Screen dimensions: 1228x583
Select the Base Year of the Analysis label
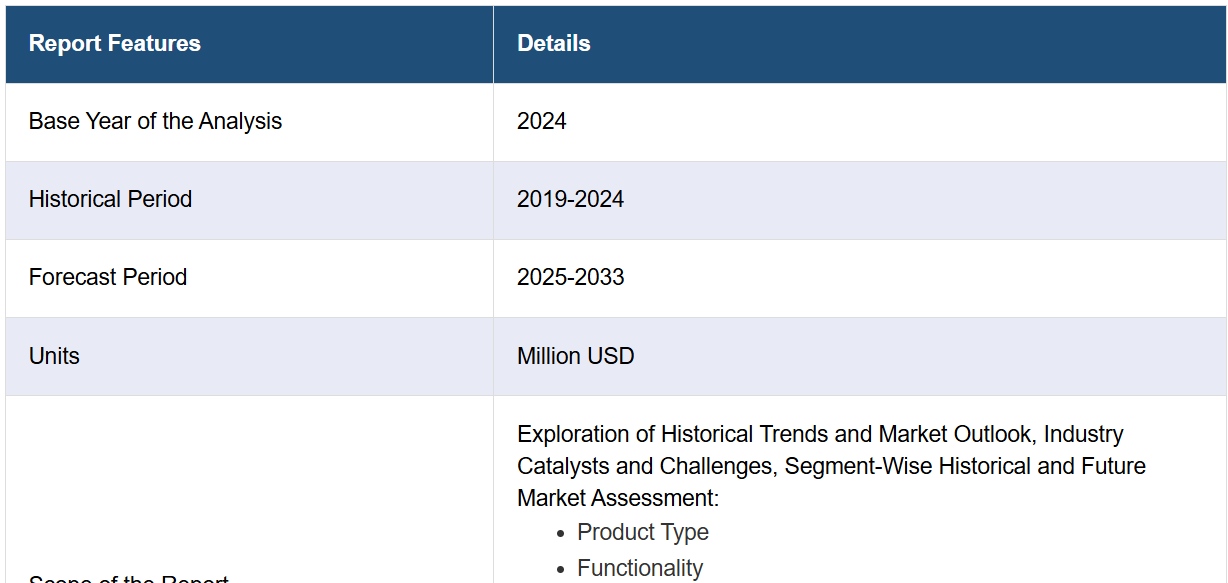tap(155, 122)
